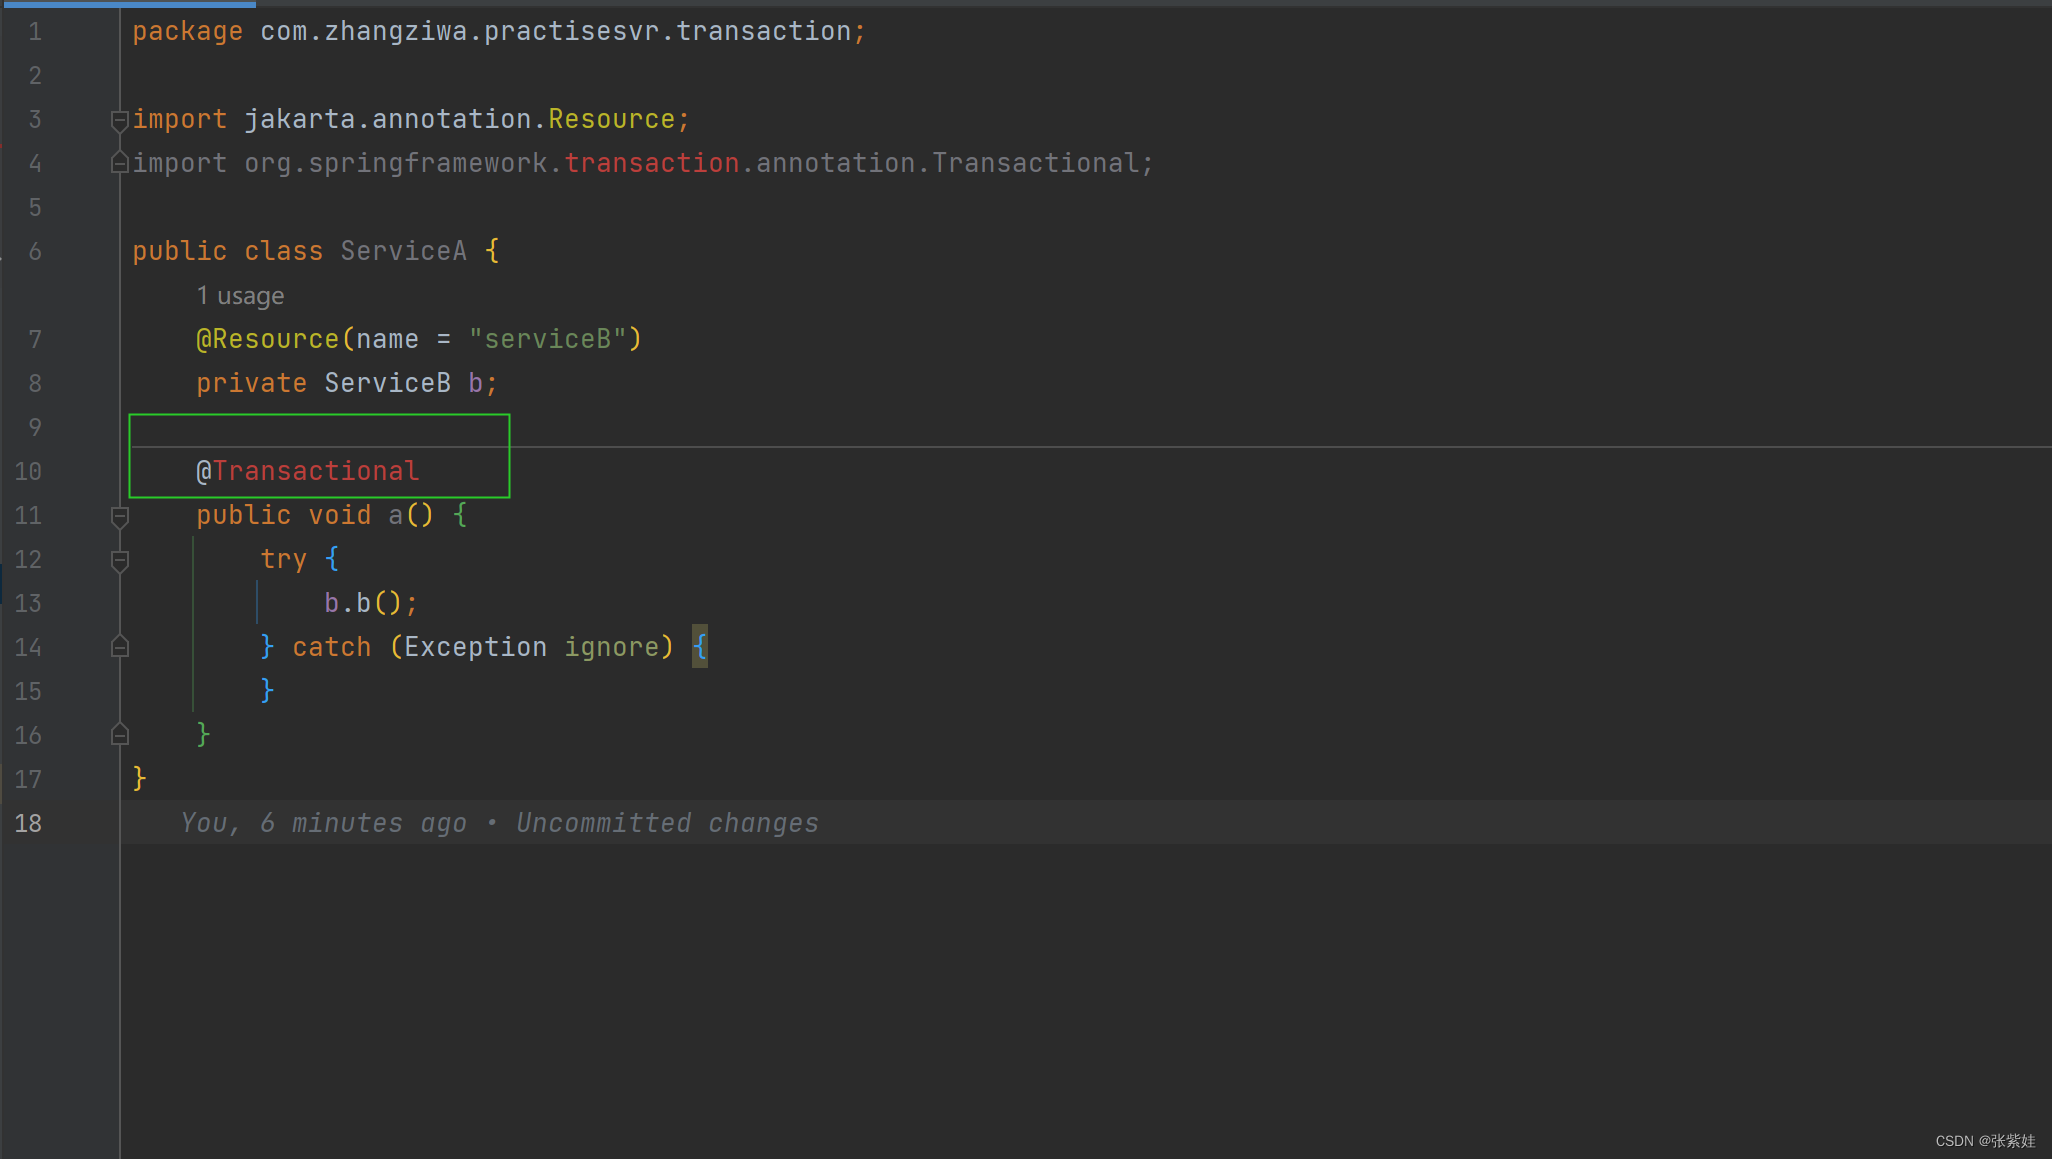Collapse method a() fold marker on line 11
The height and width of the screenshot is (1159, 2052).
[x=119, y=516]
